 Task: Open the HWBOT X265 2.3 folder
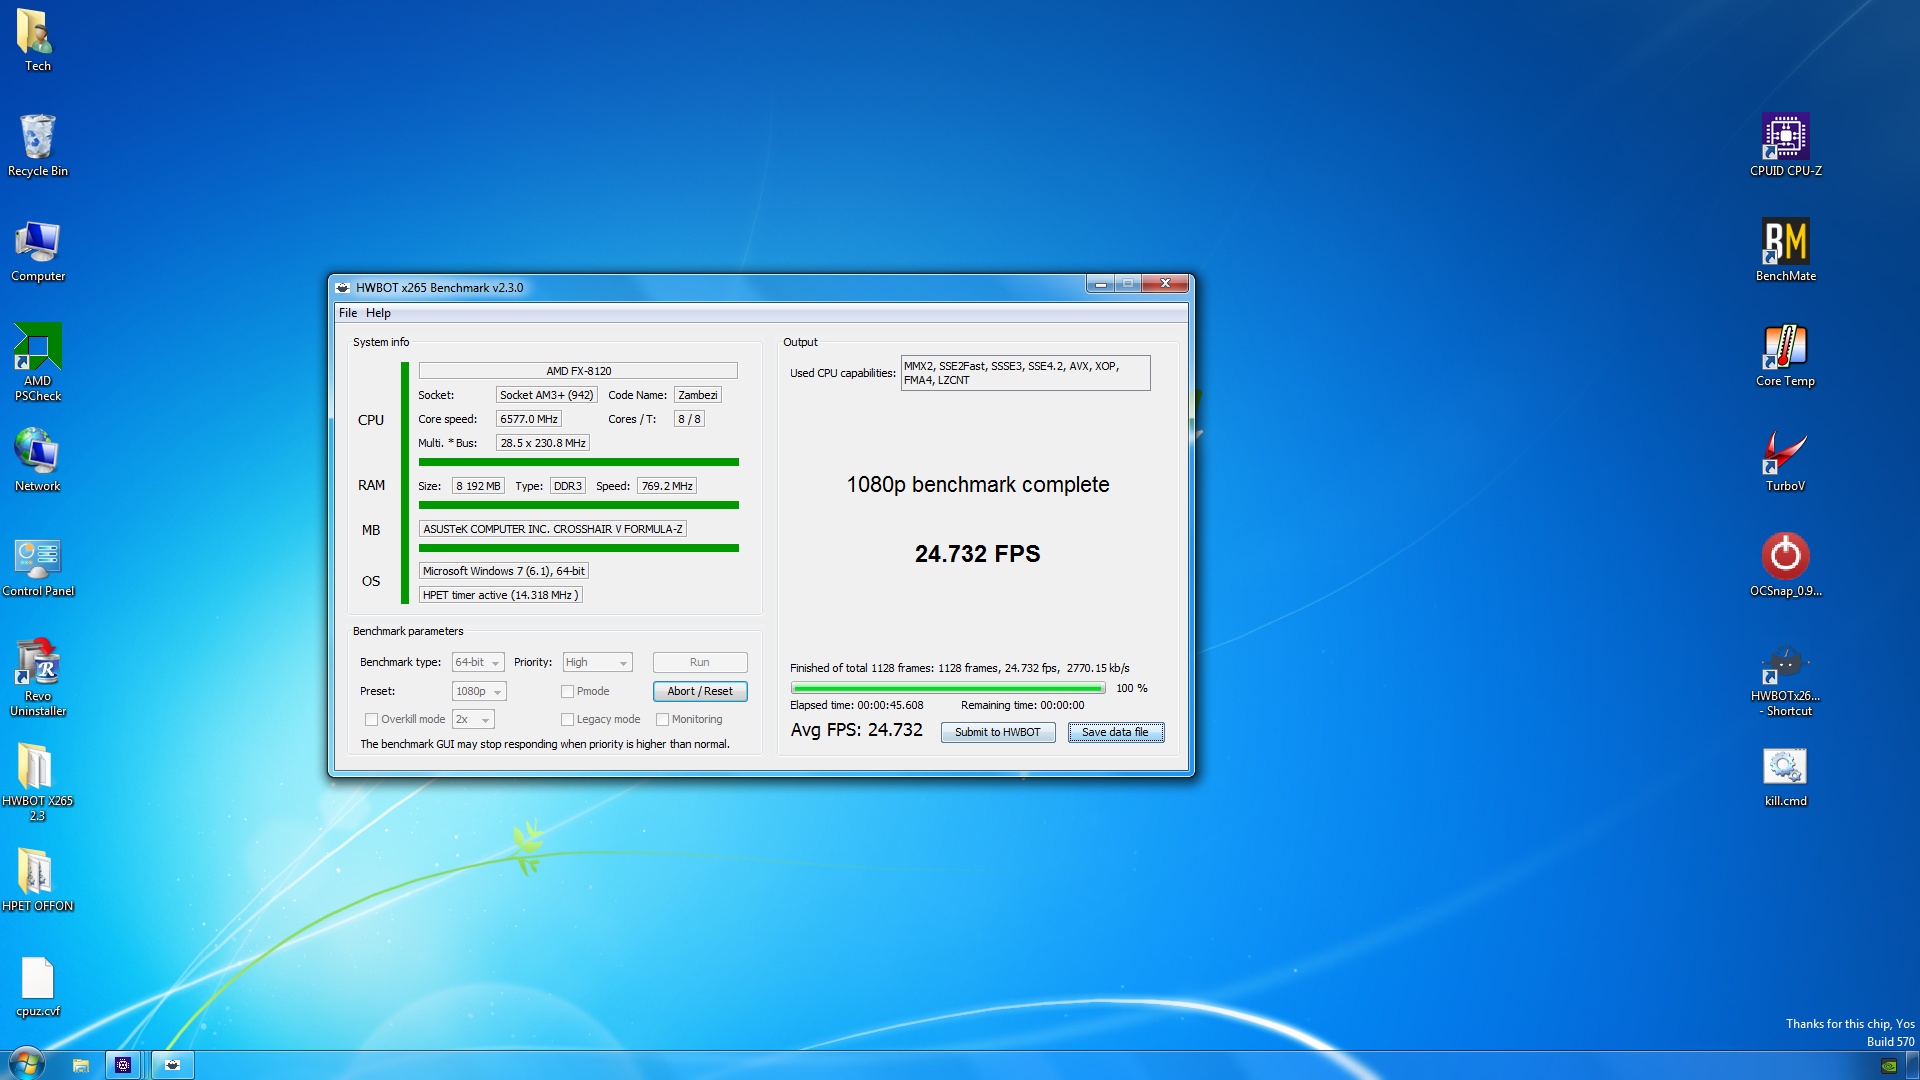point(37,782)
